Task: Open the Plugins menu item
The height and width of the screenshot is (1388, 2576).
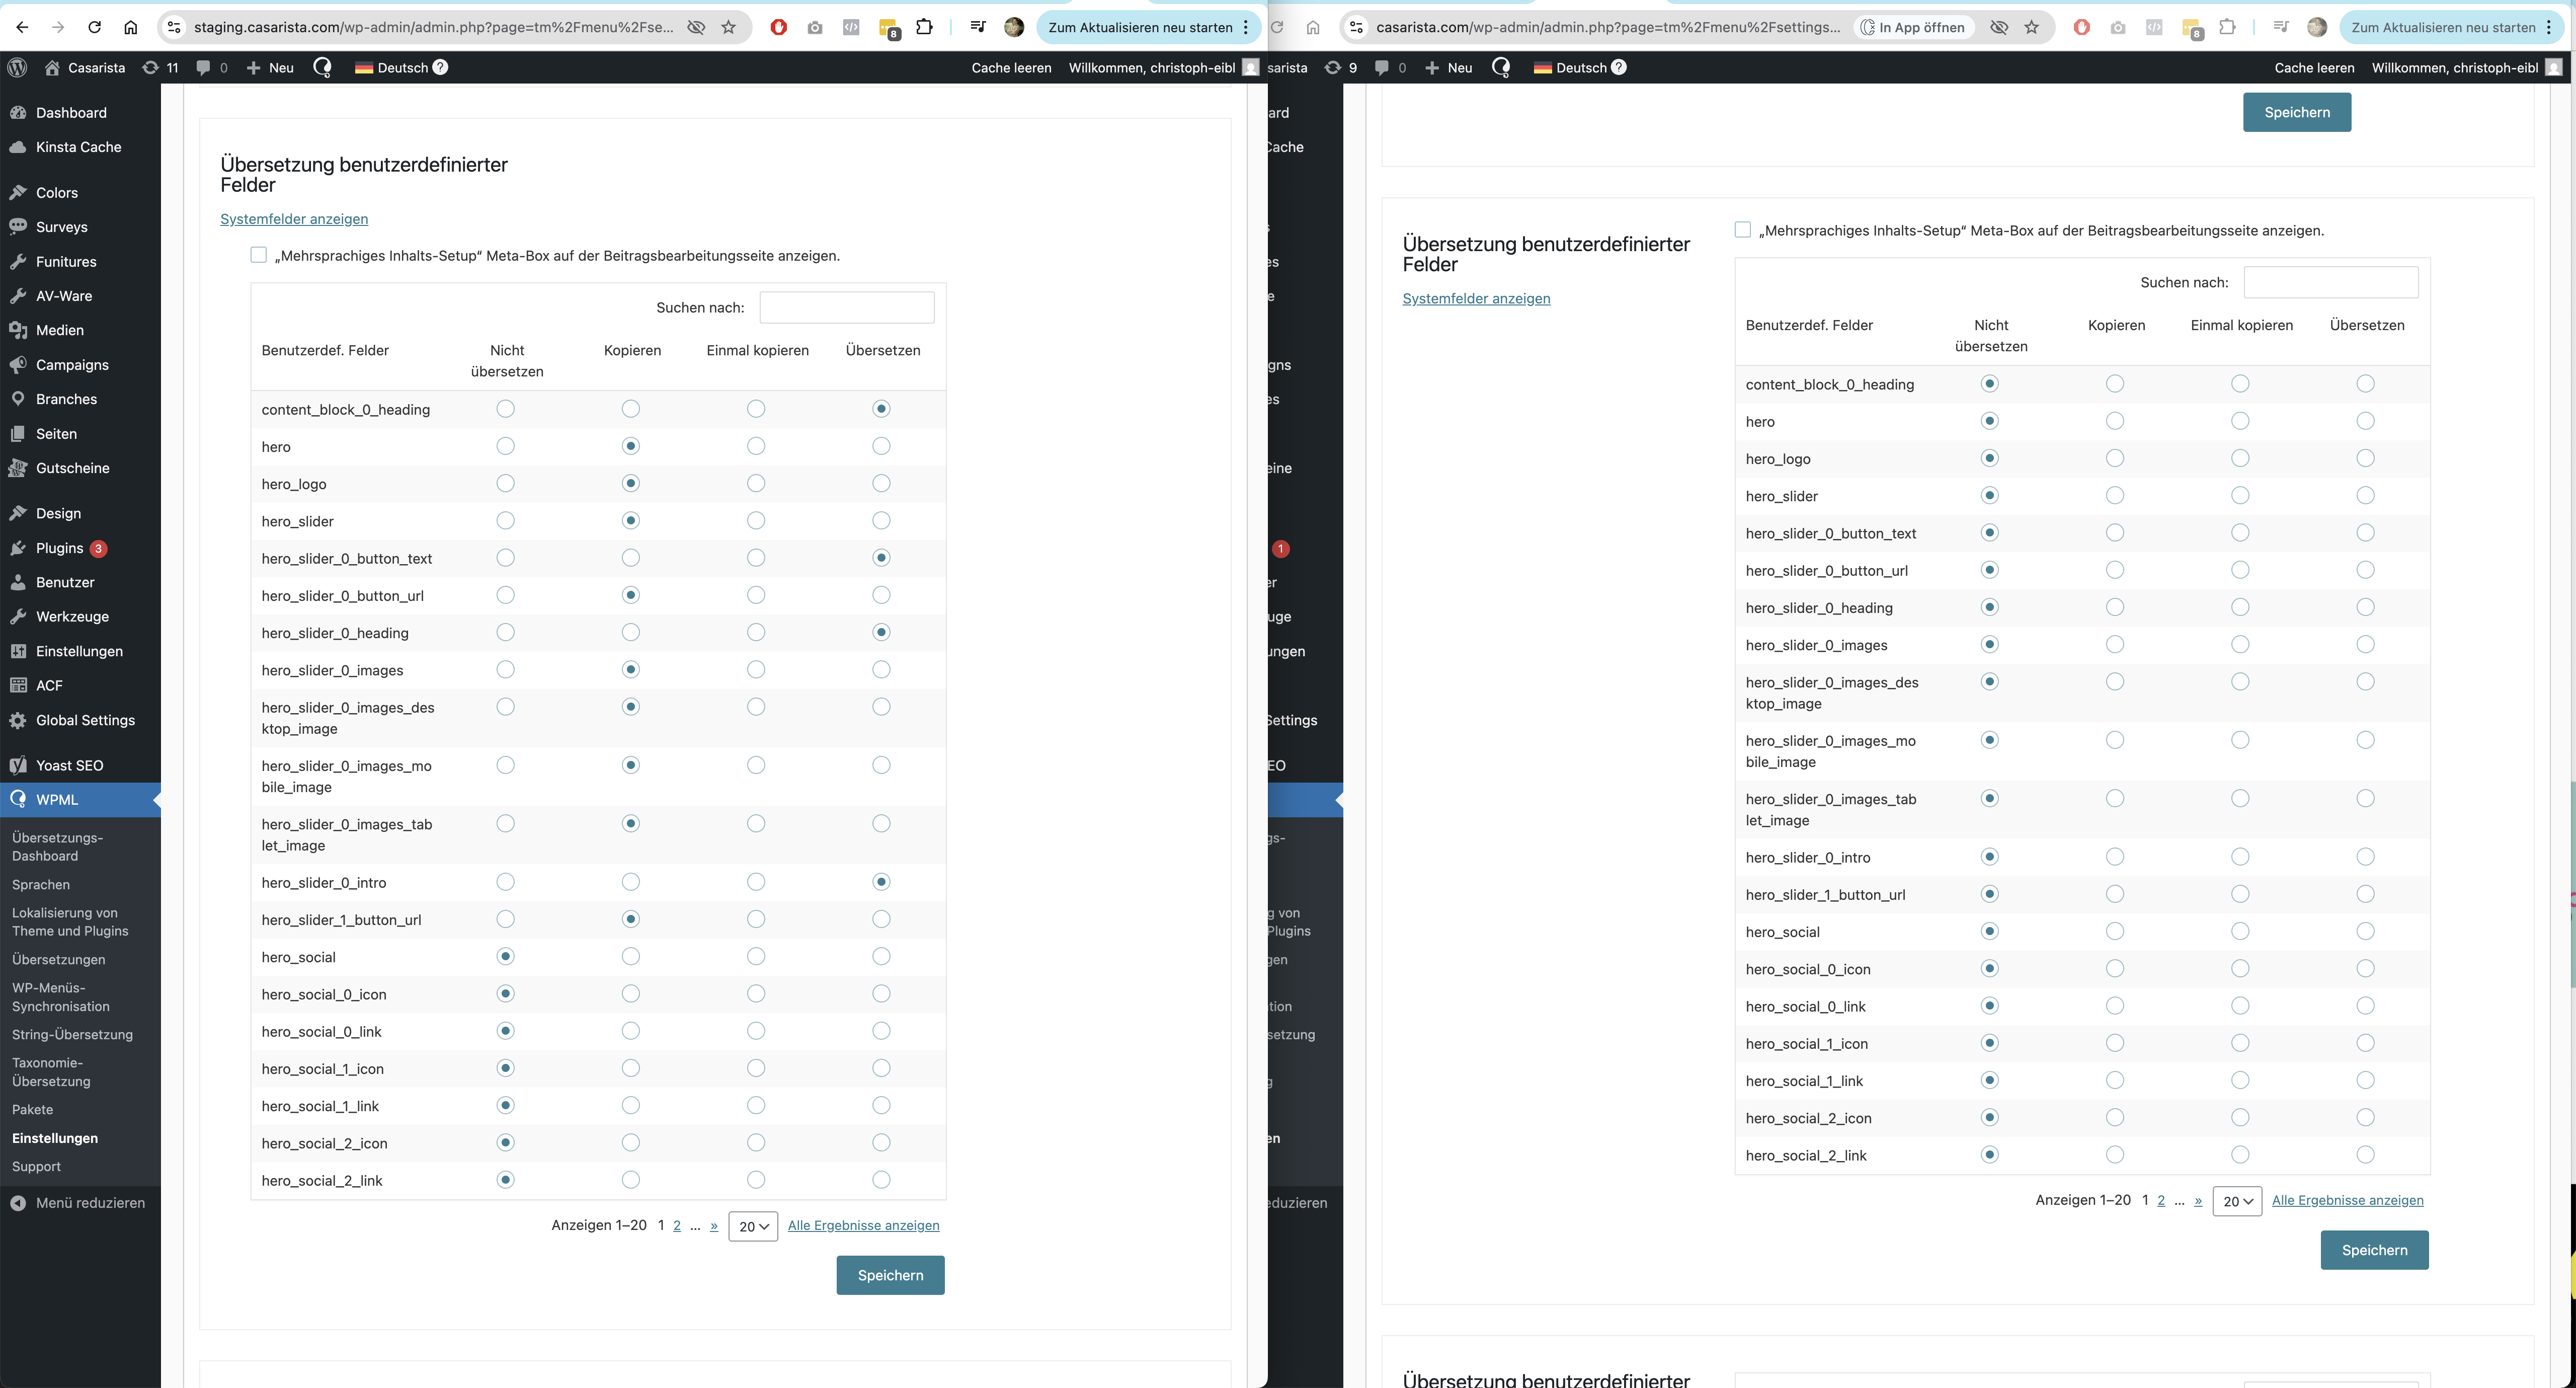Action: (x=59, y=548)
